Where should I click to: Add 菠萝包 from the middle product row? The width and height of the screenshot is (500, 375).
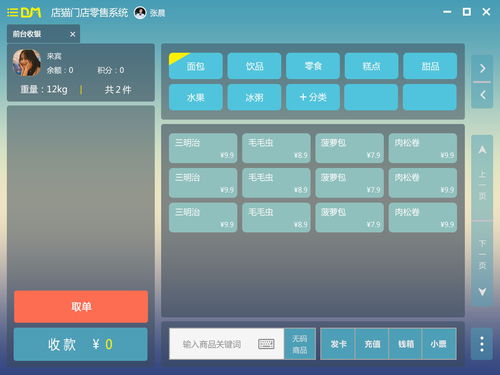(350, 183)
